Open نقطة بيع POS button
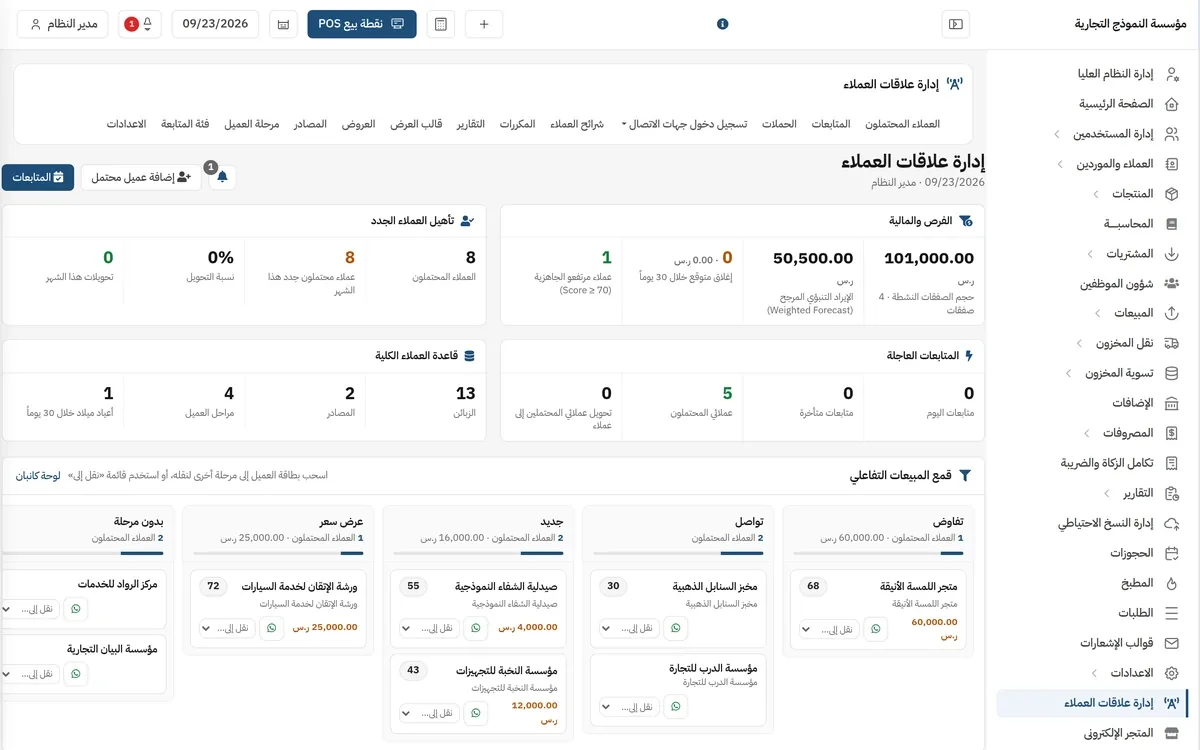The width and height of the screenshot is (1200, 750). coord(362,24)
